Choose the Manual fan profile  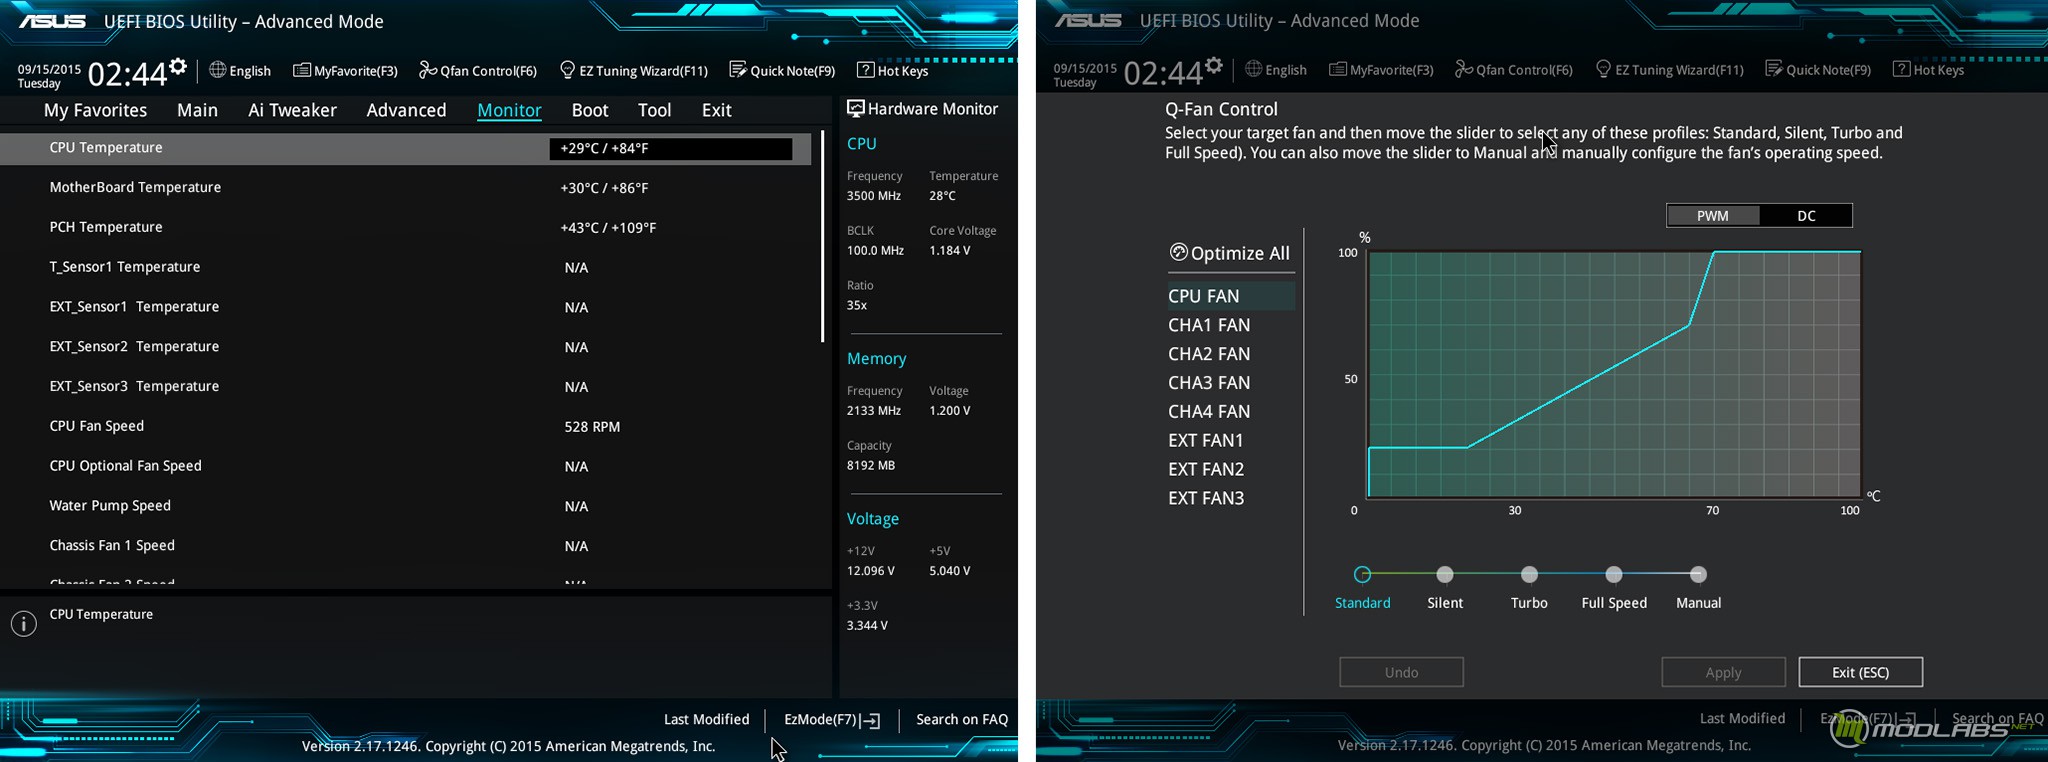point(1698,575)
